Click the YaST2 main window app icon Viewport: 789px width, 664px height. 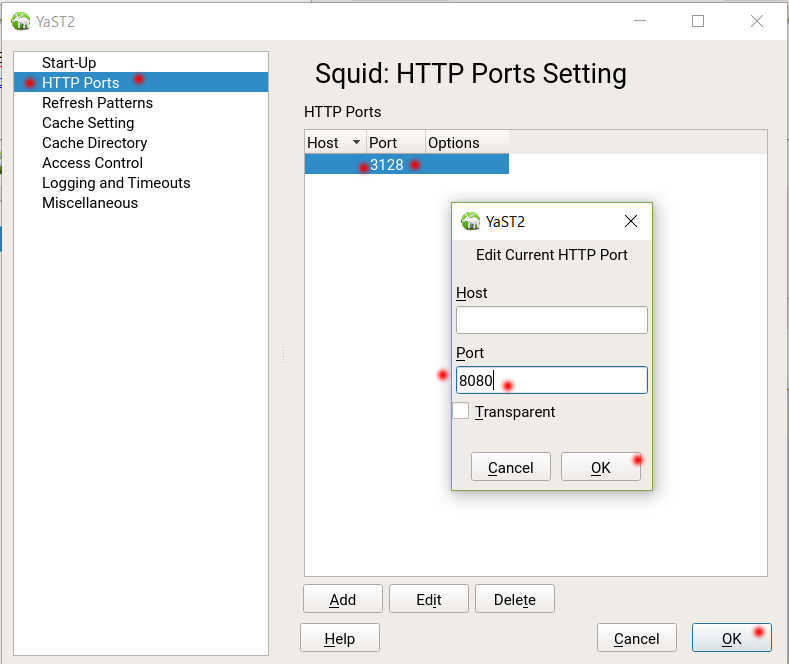click(21, 21)
